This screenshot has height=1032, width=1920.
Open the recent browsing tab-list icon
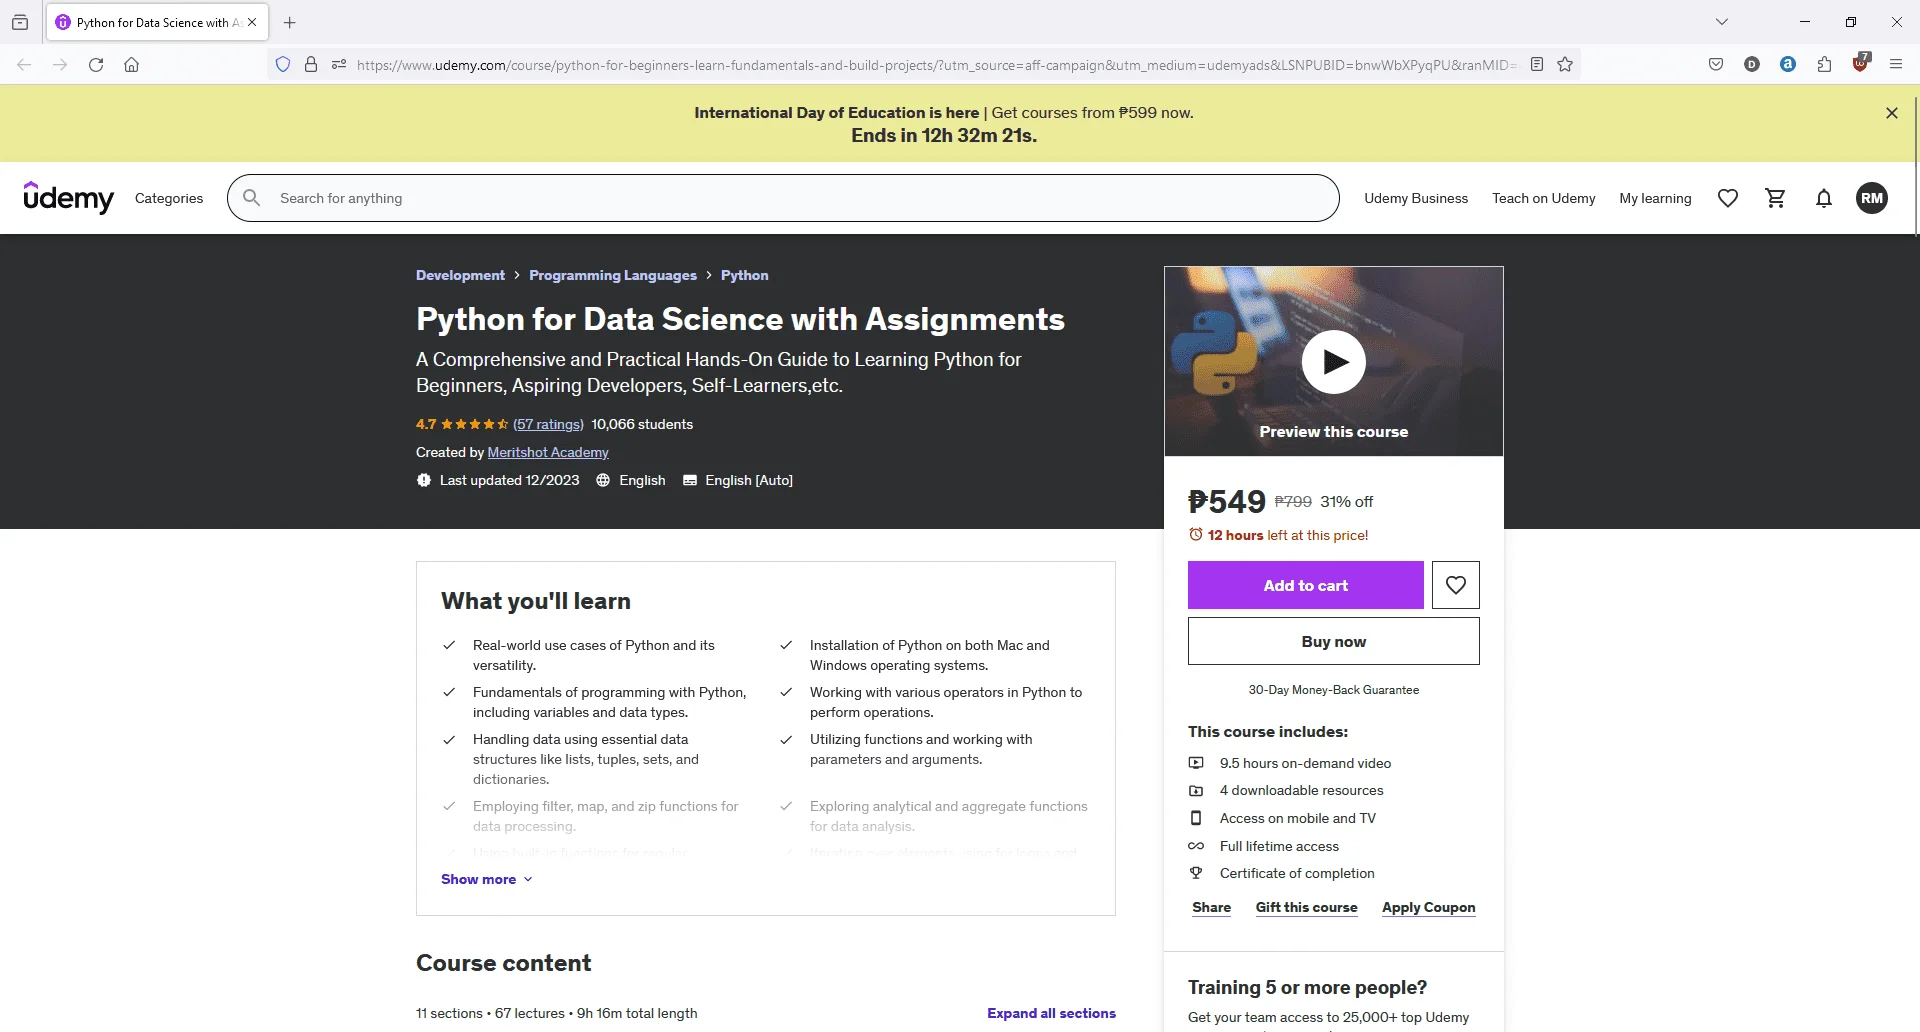coord(20,22)
